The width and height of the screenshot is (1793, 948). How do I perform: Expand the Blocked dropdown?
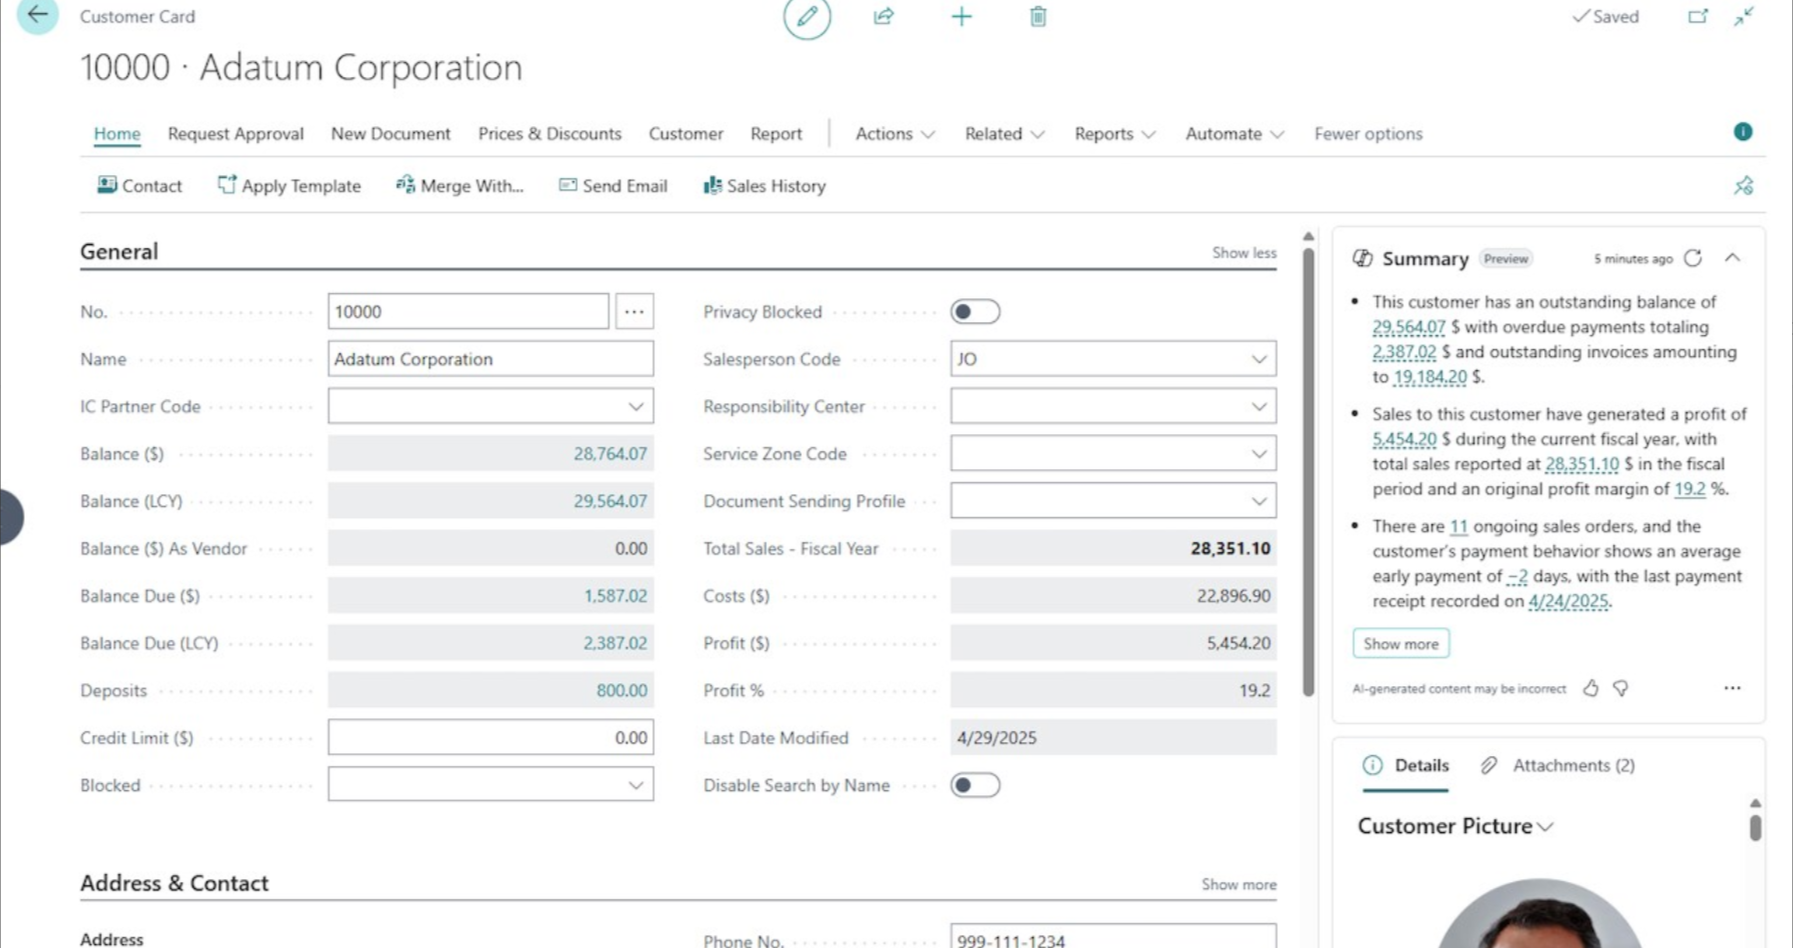pyautogui.click(x=635, y=785)
